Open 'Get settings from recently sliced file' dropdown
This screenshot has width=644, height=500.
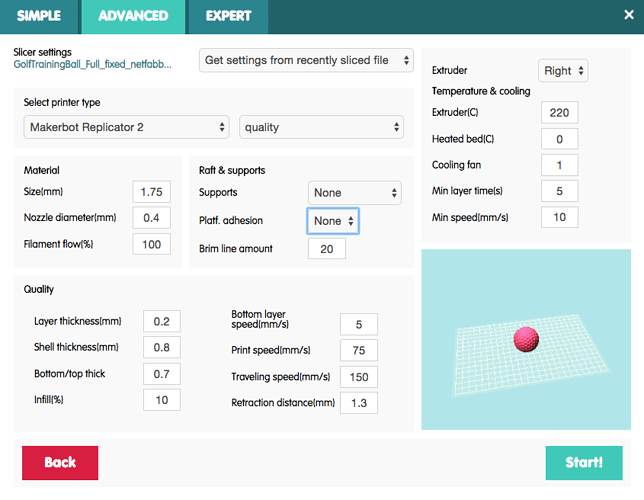coord(306,60)
